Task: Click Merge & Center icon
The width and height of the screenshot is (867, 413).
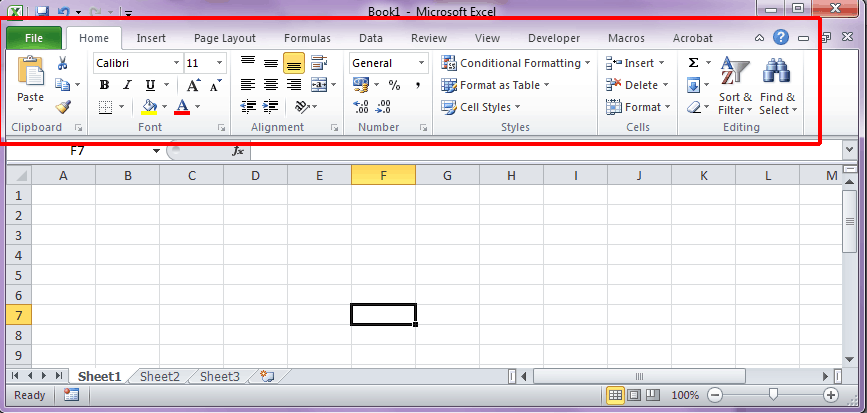Action: pos(319,85)
